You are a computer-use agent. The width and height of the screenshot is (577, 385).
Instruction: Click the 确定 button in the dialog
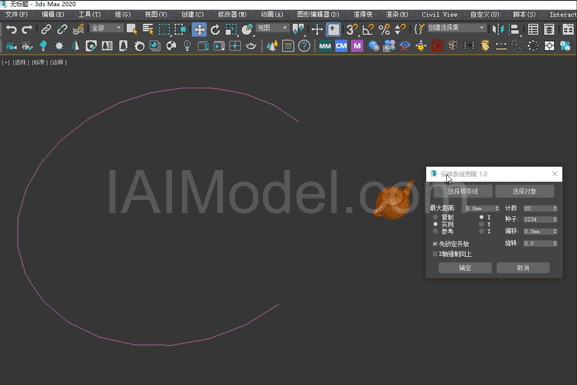point(465,268)
